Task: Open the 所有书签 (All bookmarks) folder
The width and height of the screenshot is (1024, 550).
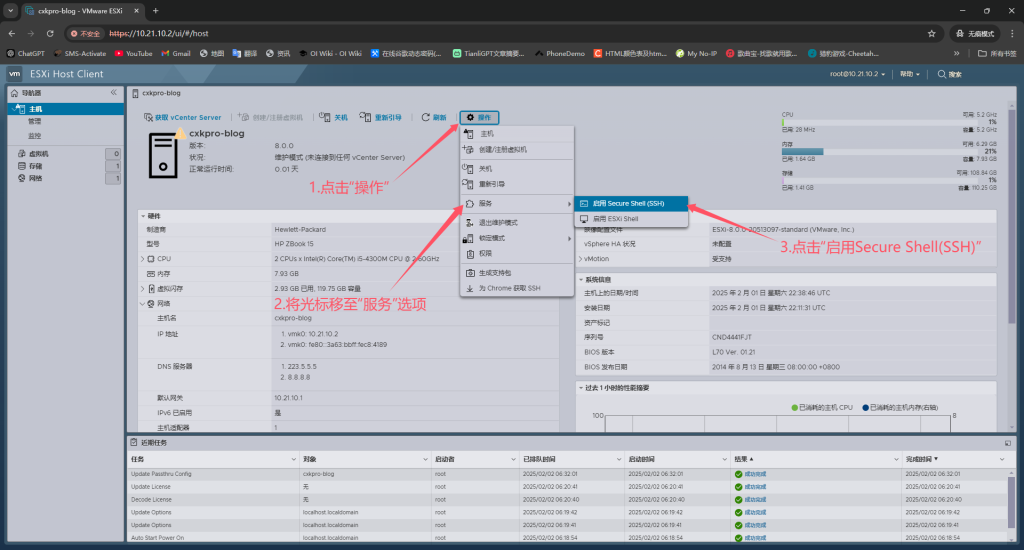Action: coord(997,54)
